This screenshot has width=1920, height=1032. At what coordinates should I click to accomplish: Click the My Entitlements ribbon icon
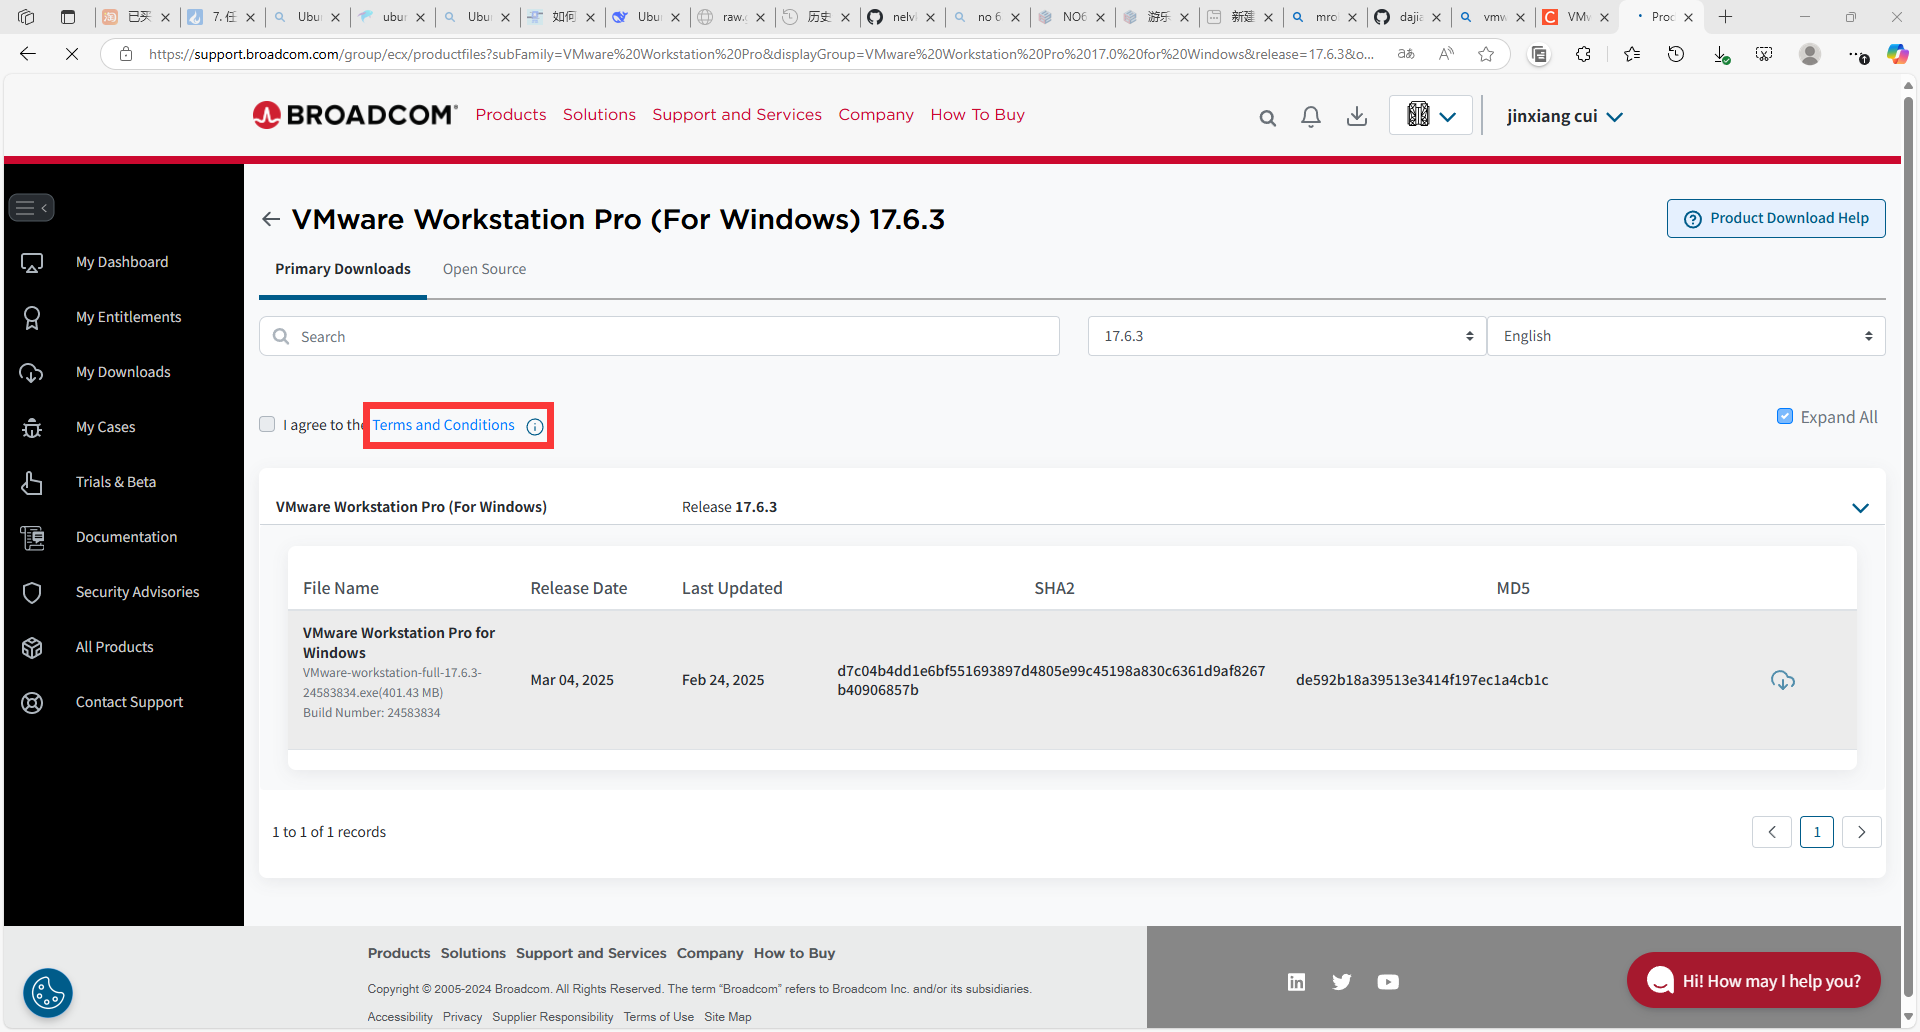(32, 317)
